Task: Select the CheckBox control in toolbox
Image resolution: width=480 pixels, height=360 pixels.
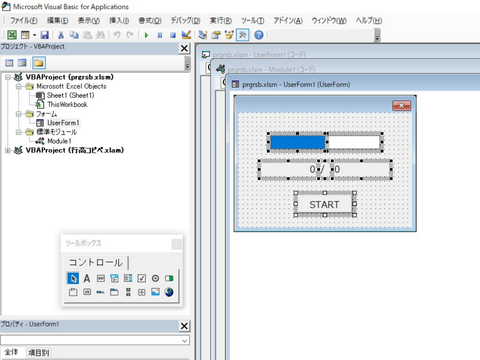Action: pos(142,278)
